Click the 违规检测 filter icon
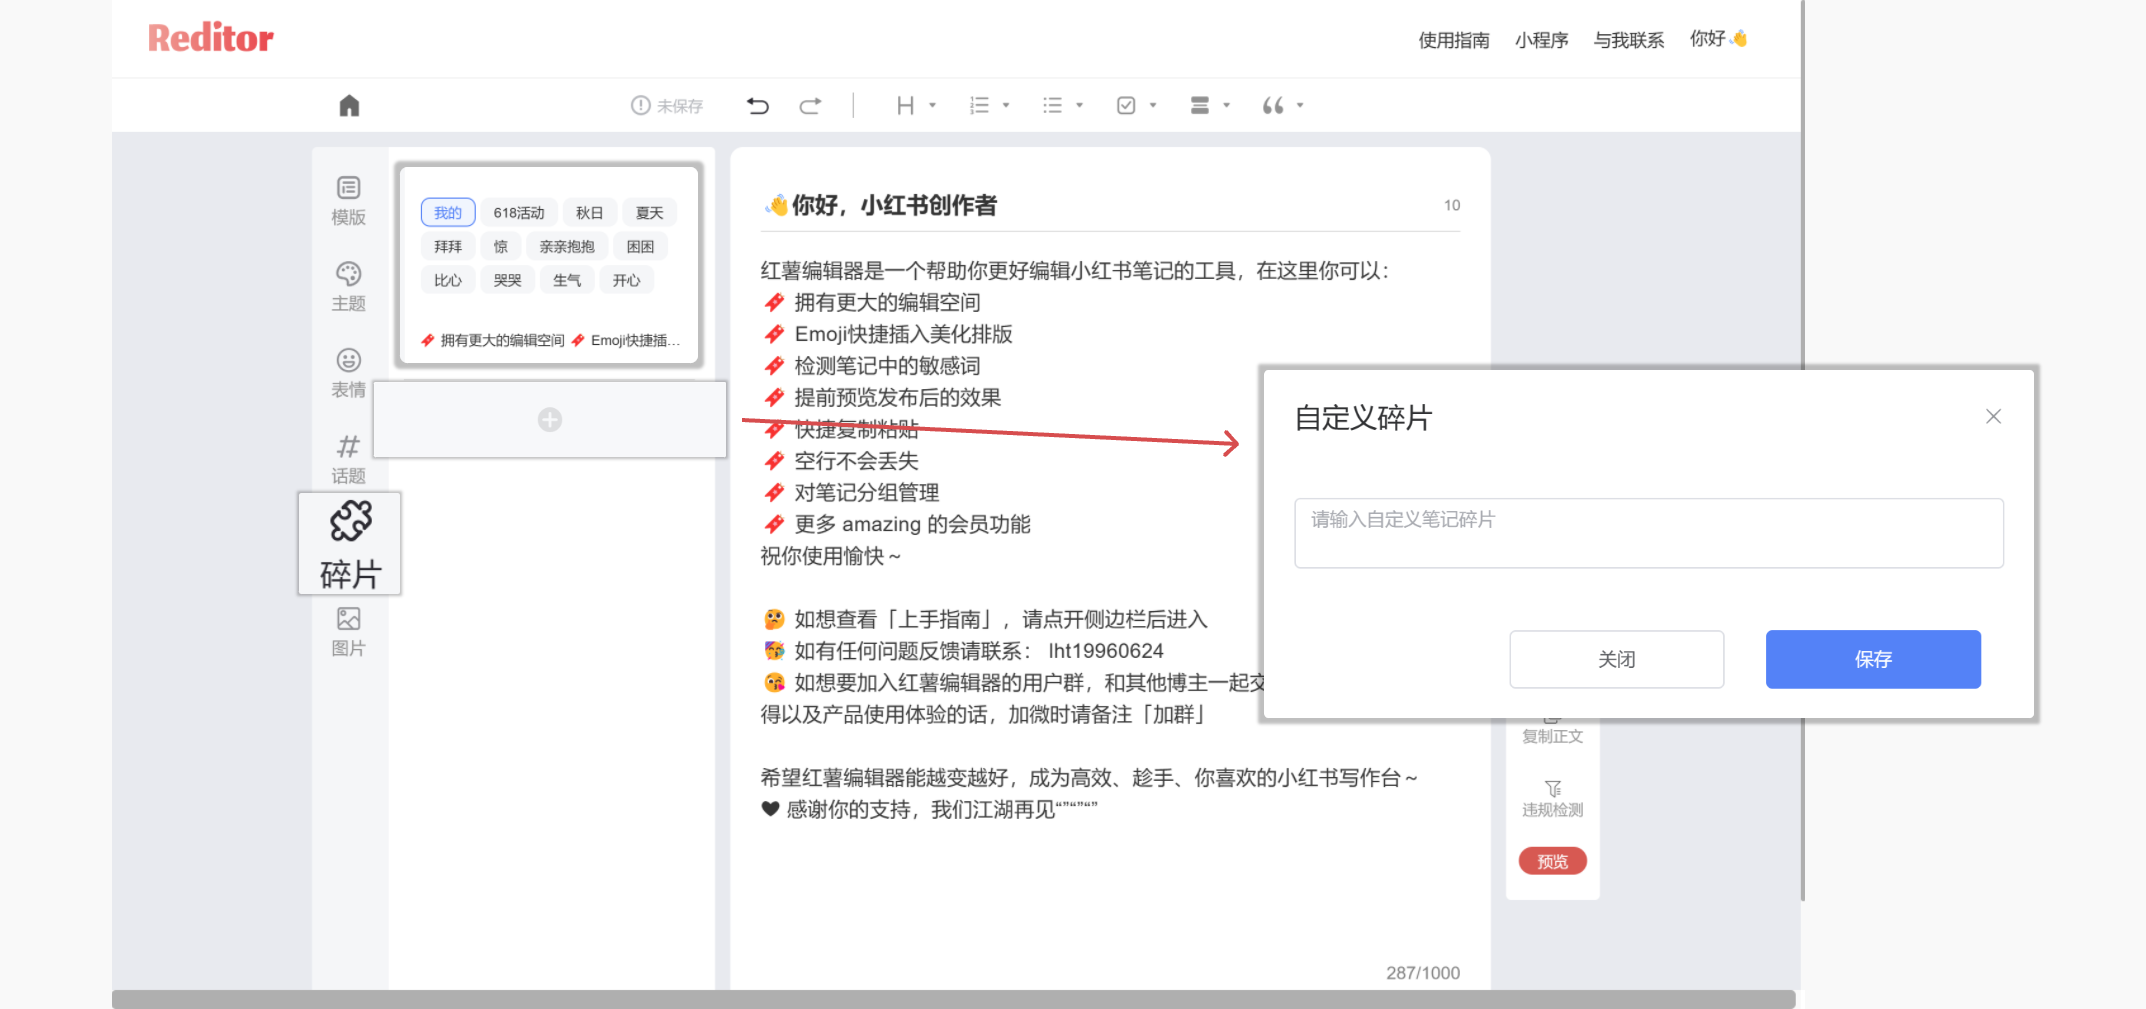Viewport: 2146px width, 1009px height. [x=1553, y=798]
